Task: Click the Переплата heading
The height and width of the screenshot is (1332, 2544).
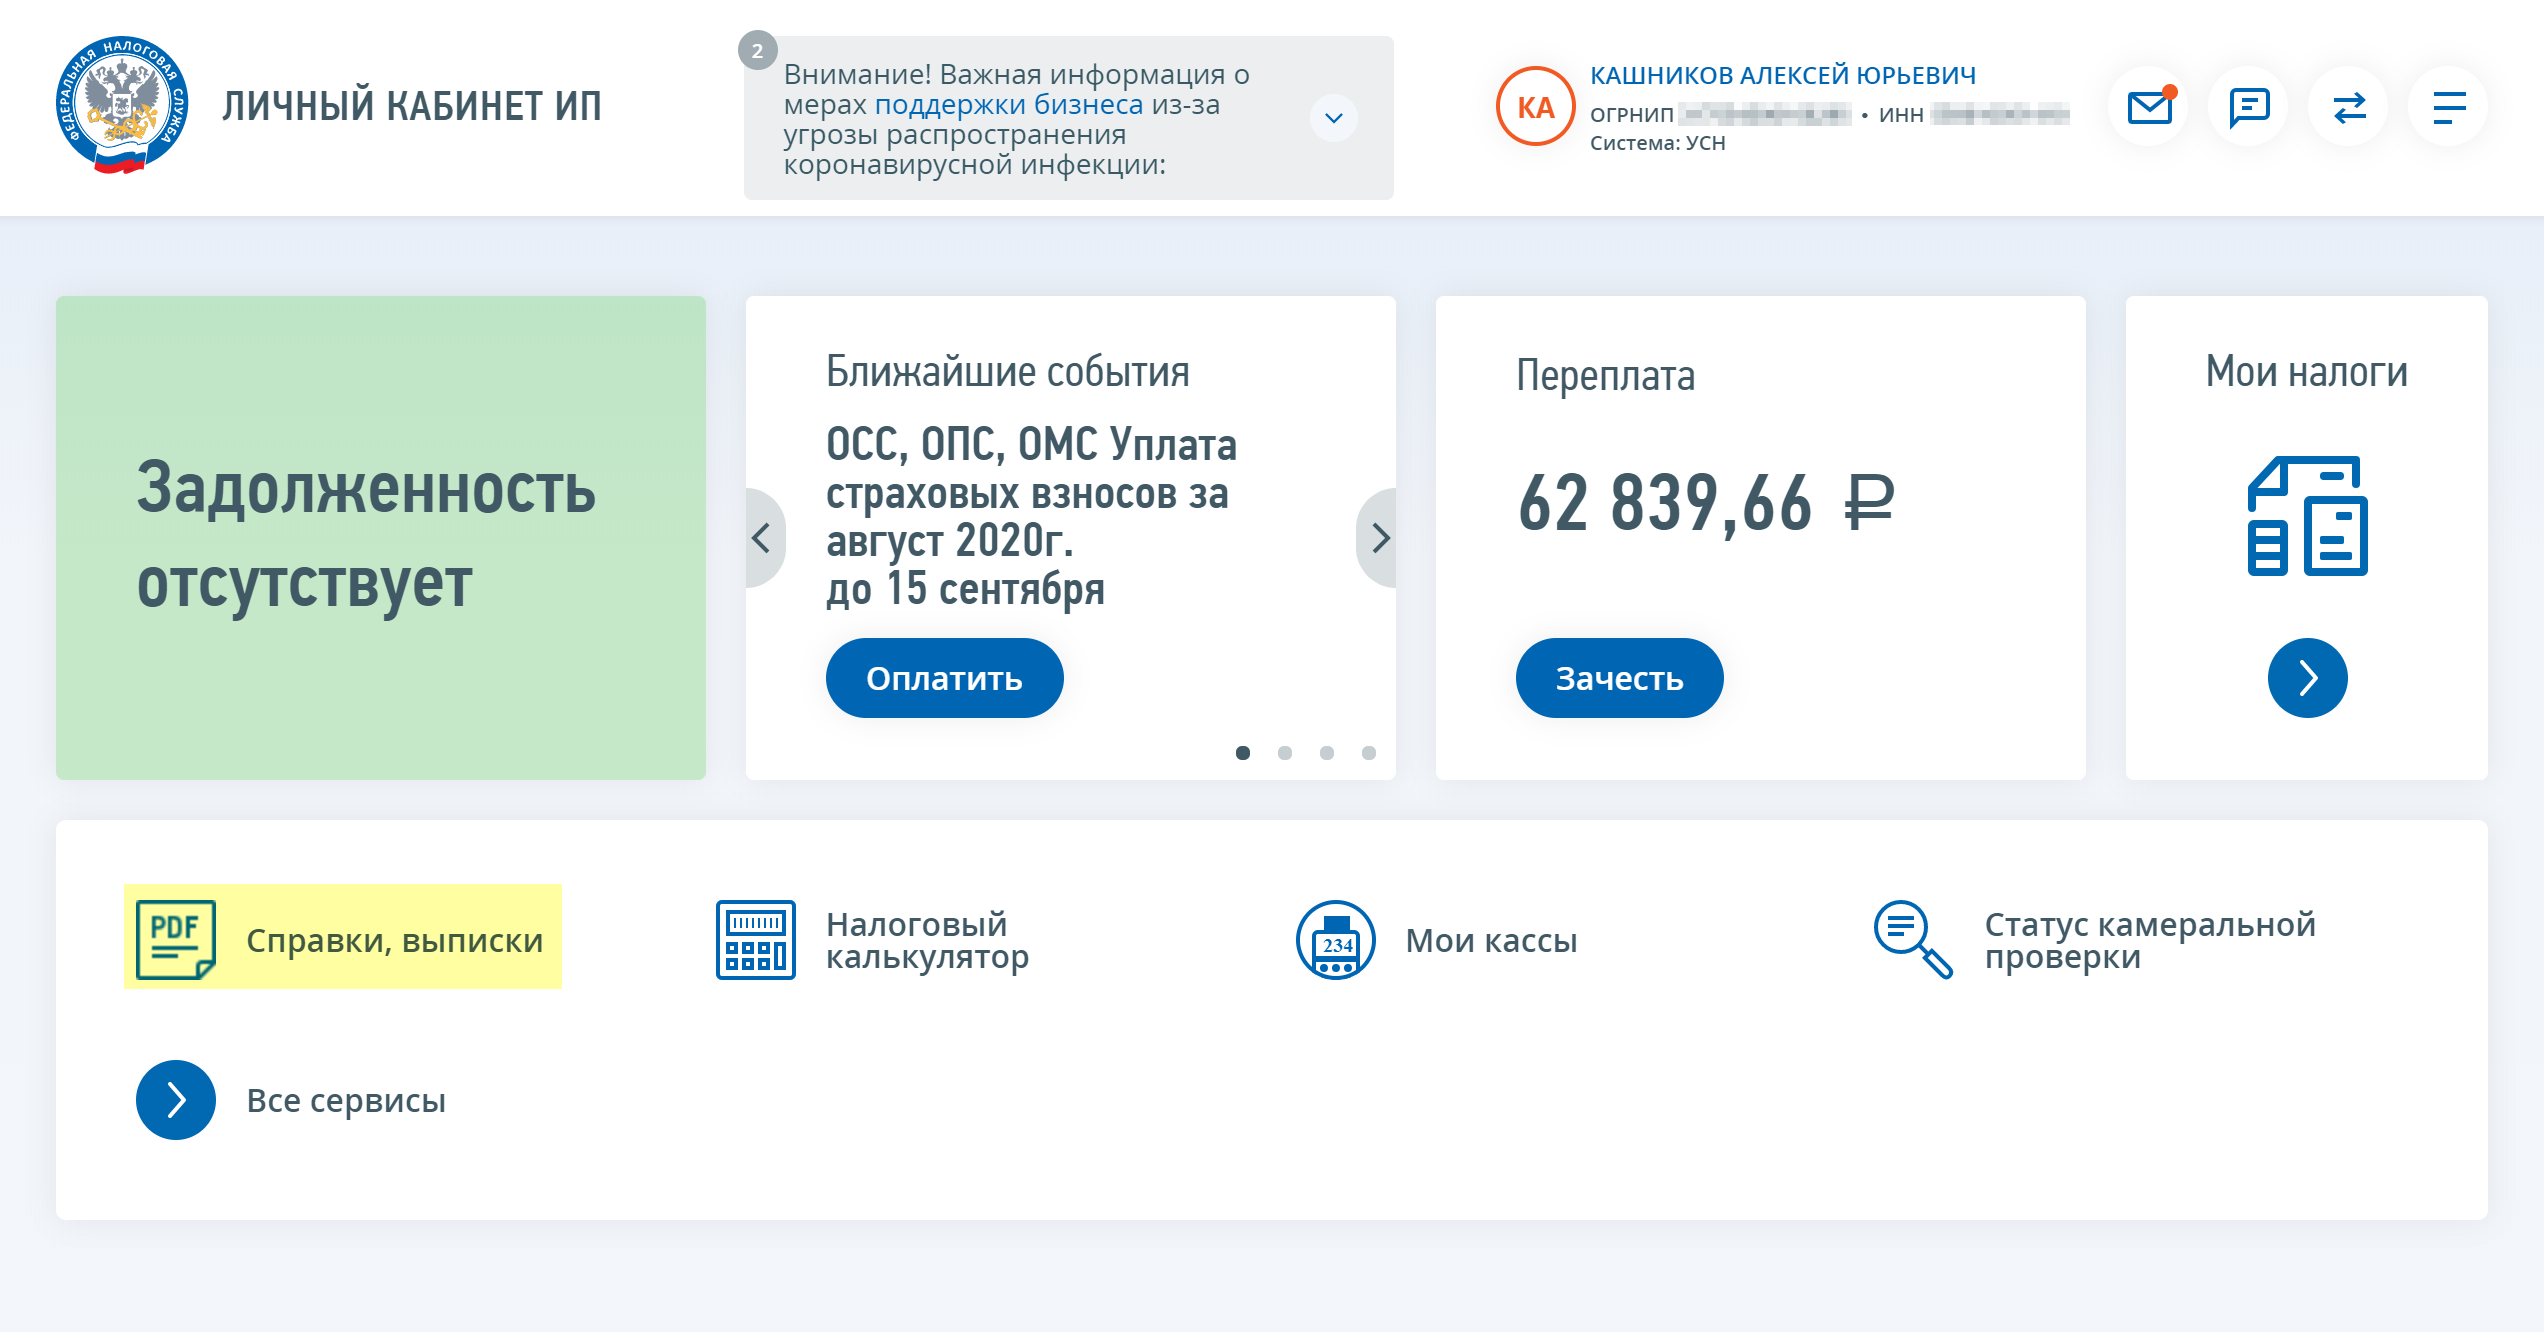Action: (1606, 376)
